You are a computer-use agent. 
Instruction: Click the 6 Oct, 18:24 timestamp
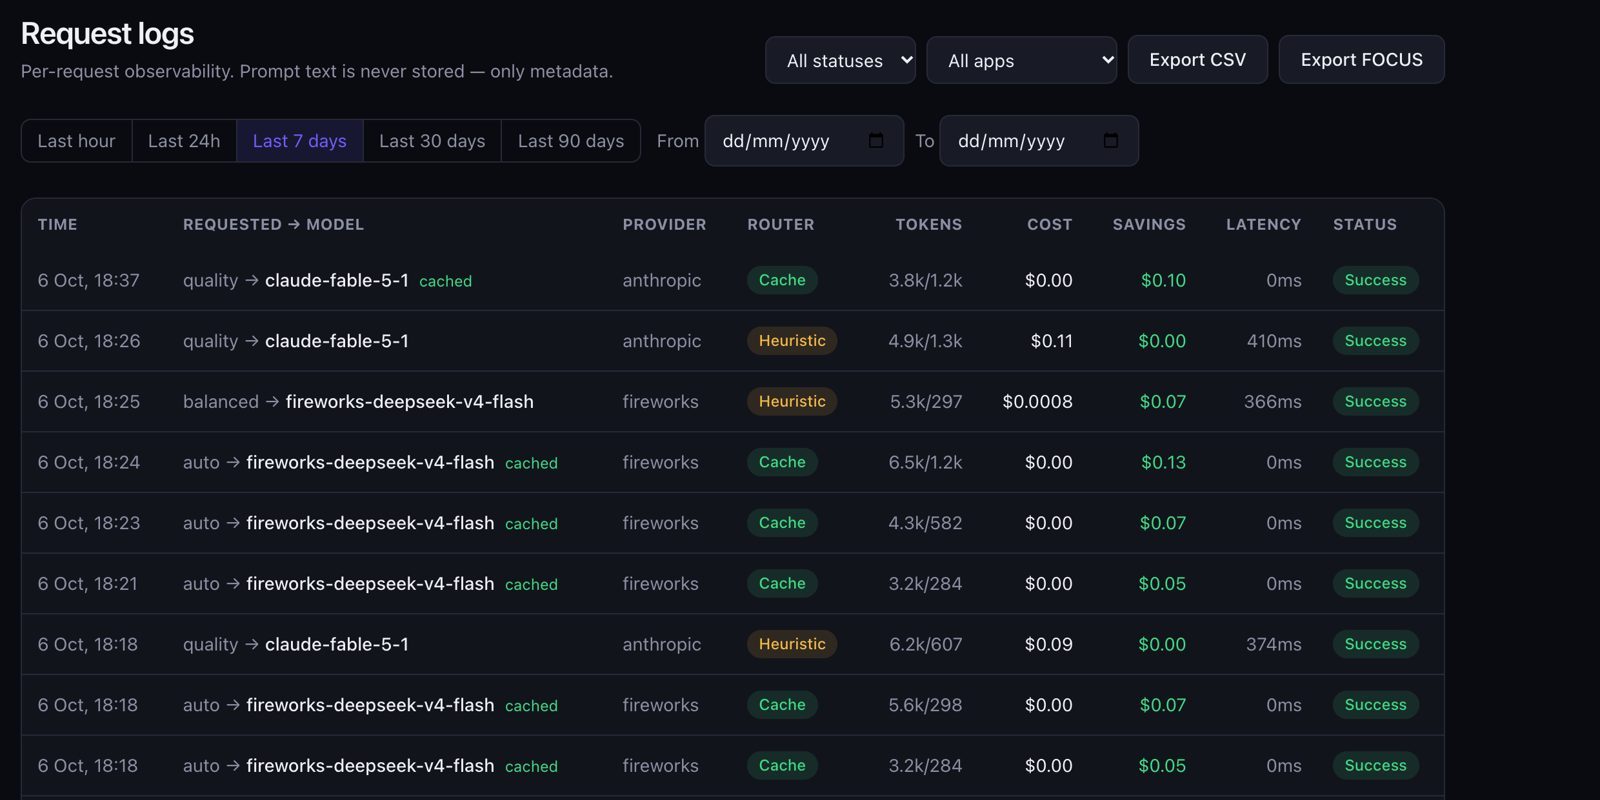89,463
